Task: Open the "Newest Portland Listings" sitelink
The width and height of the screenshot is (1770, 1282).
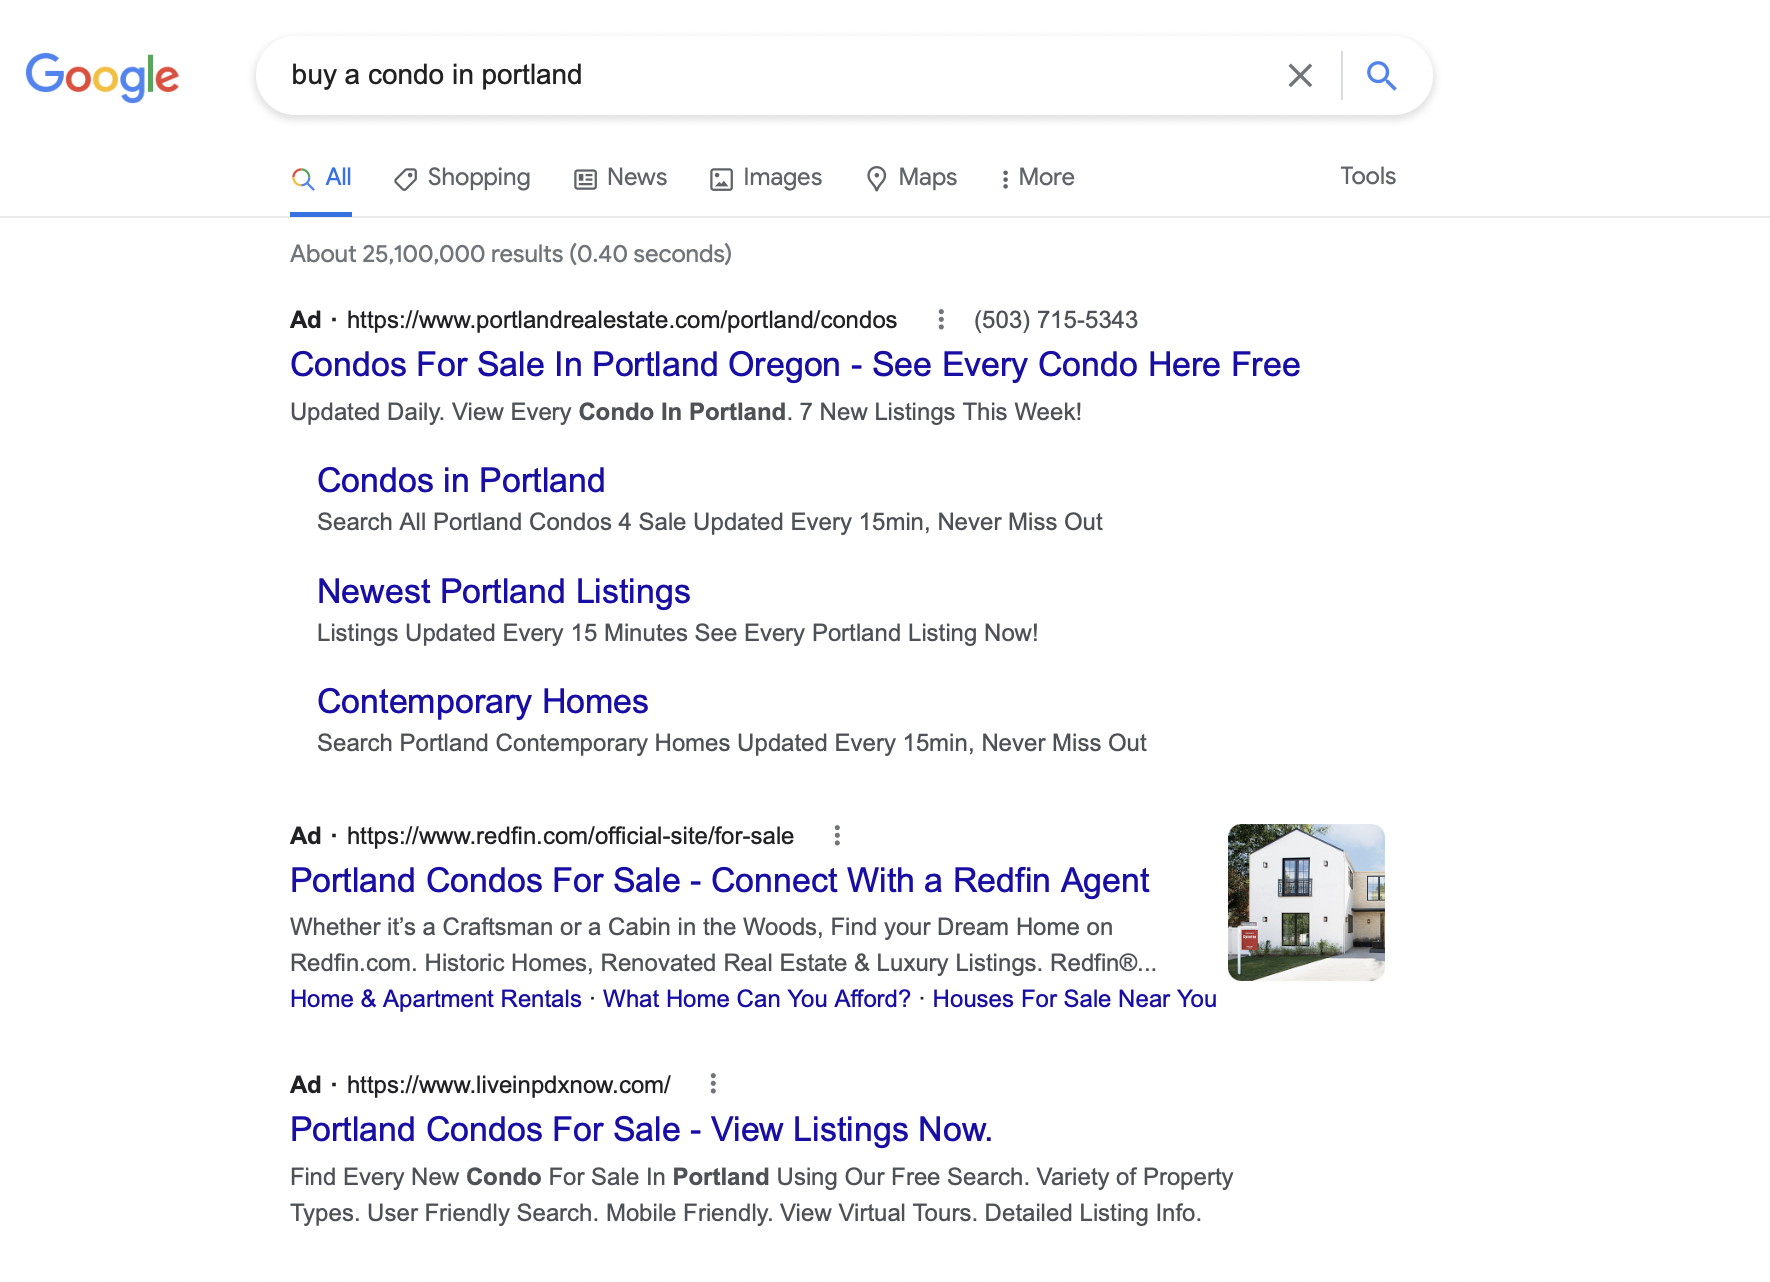Action: pos(503,592)
